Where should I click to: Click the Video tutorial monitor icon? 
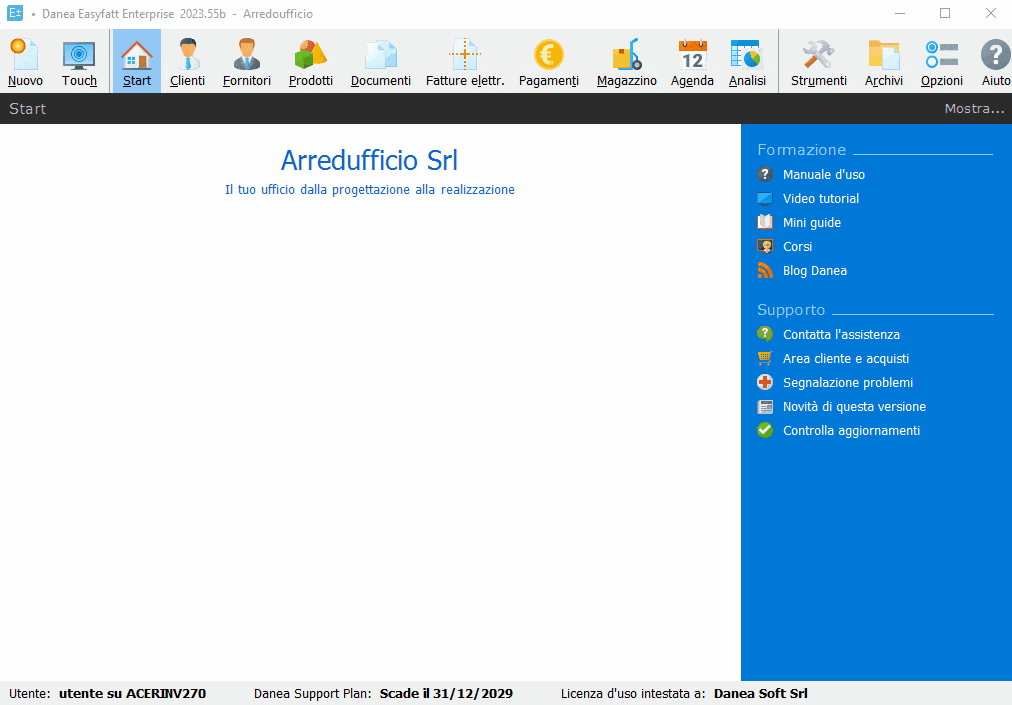(x=765, y=198)
